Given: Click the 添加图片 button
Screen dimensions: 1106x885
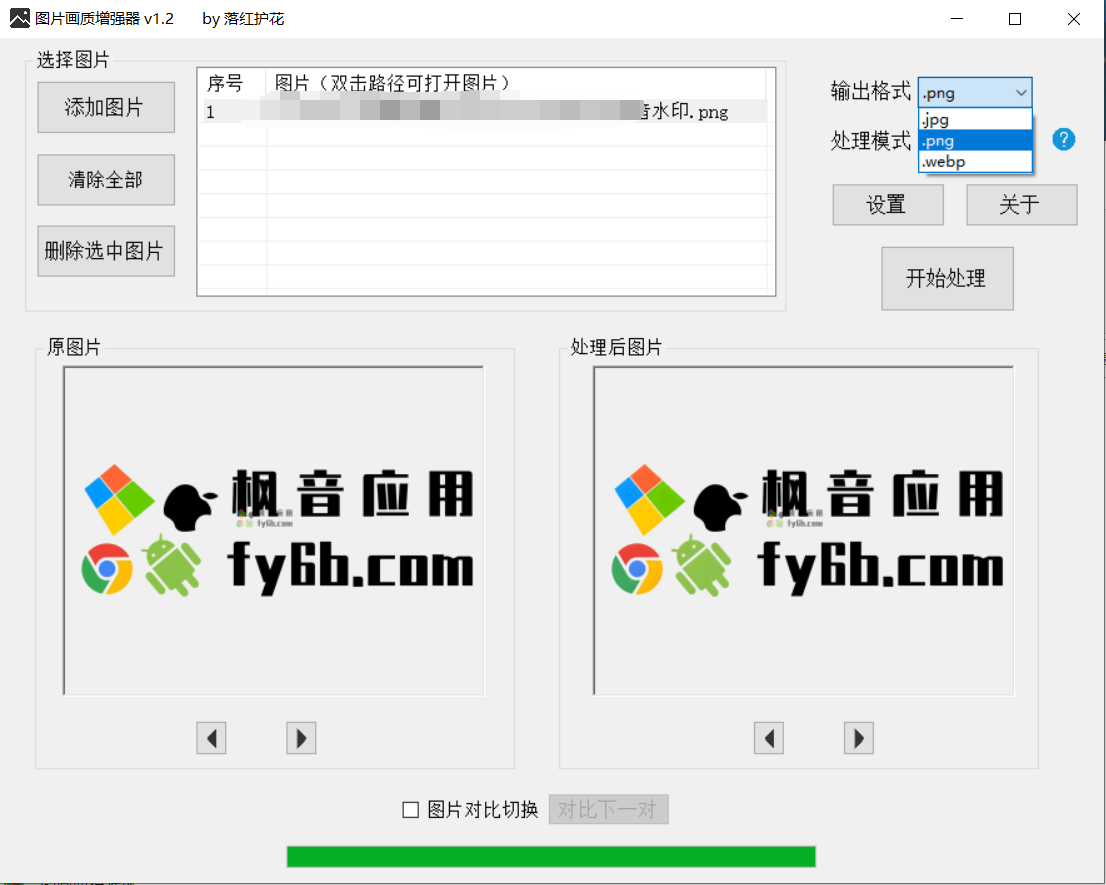Looking at the screenshot, I should tap(106, 107).
